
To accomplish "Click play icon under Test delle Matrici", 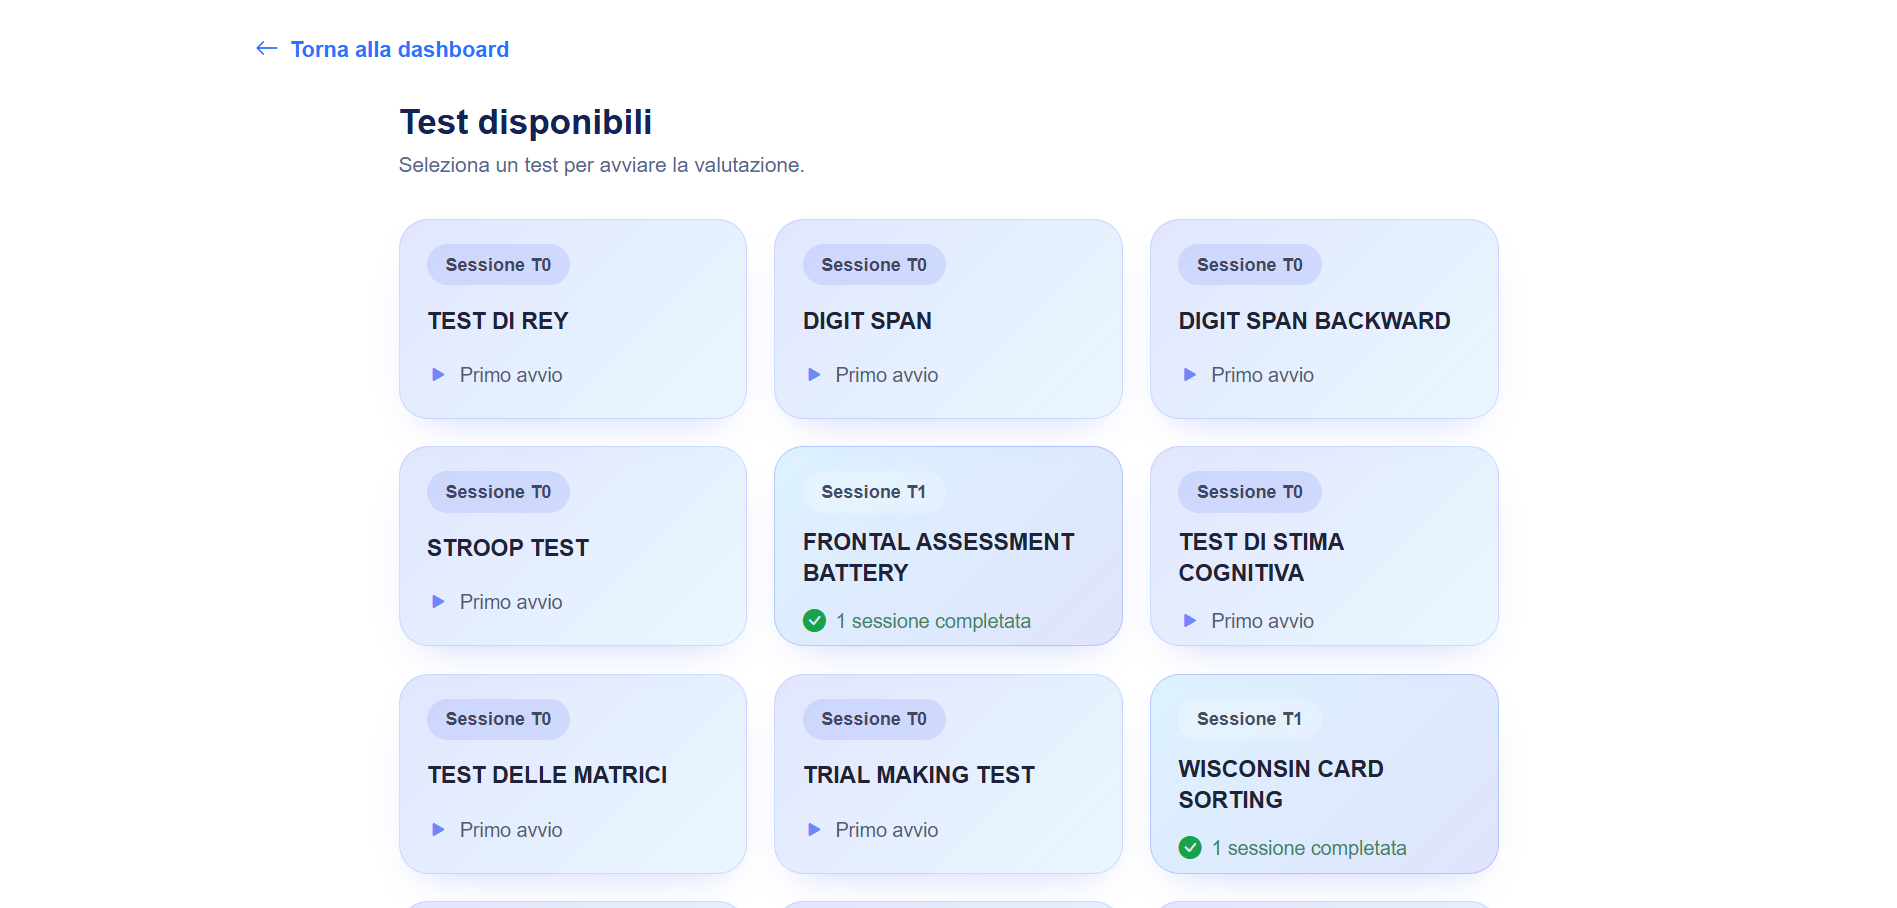I will [438, 830].
